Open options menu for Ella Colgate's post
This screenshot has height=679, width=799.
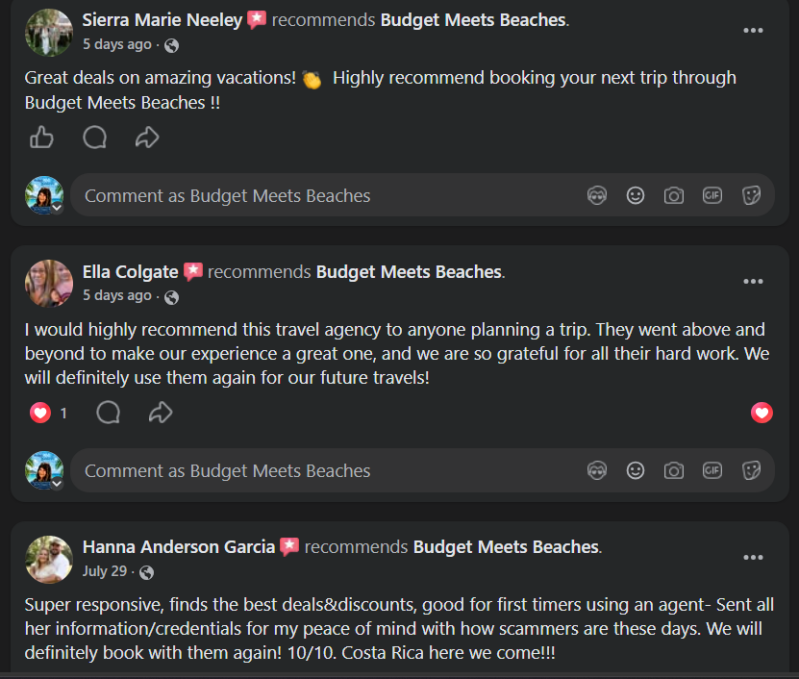pos(753,282)
